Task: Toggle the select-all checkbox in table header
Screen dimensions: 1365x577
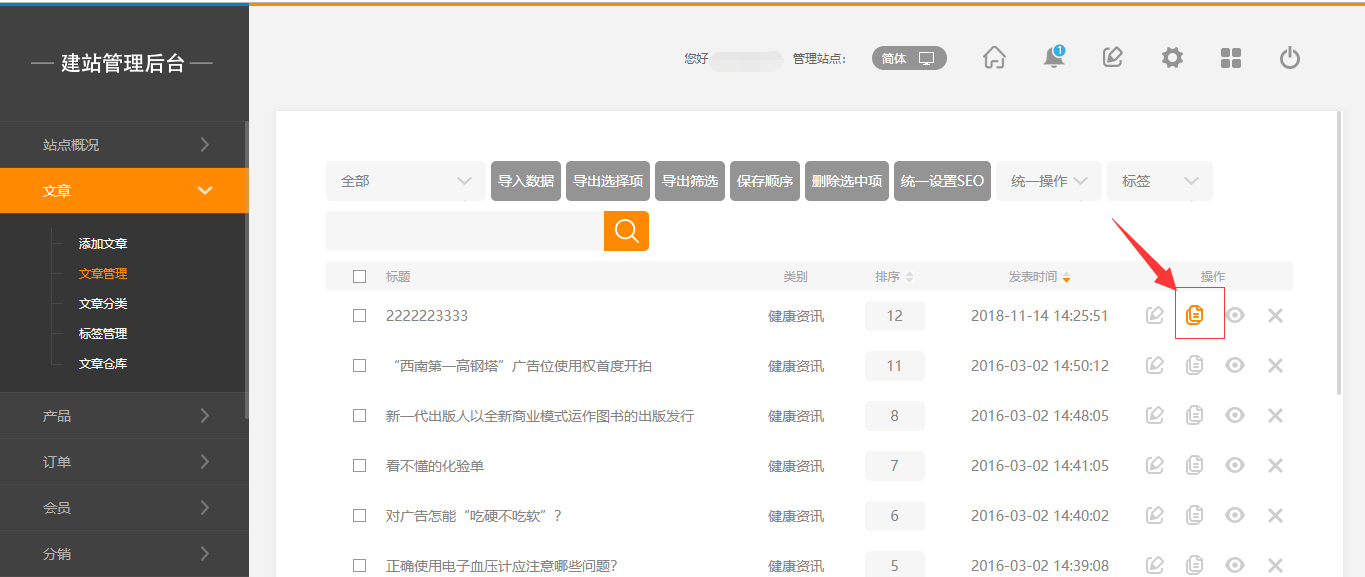Action: click(360, 277)
